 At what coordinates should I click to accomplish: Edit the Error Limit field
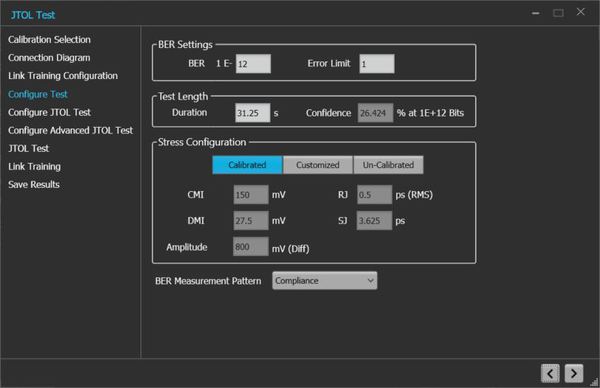(x=377, y=64)
